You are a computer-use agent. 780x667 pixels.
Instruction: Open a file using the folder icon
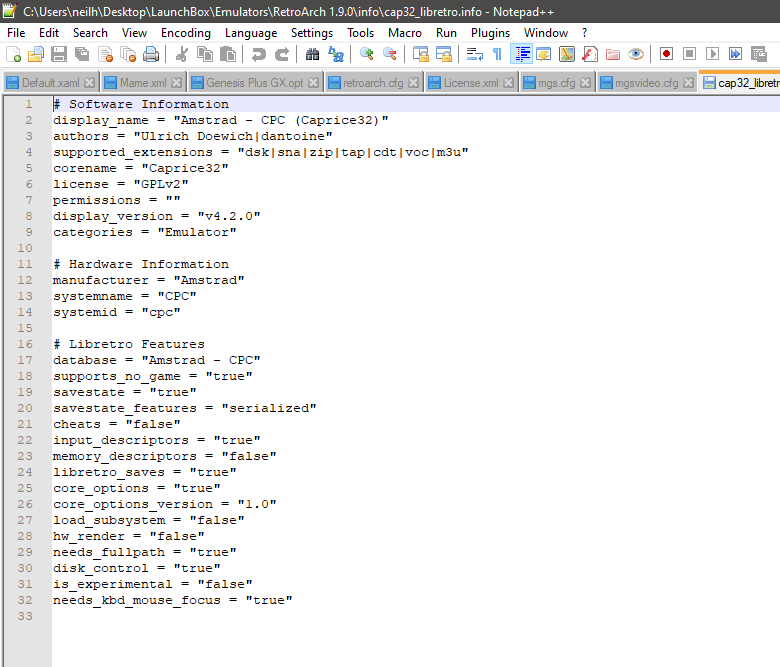tap(36, 54)
